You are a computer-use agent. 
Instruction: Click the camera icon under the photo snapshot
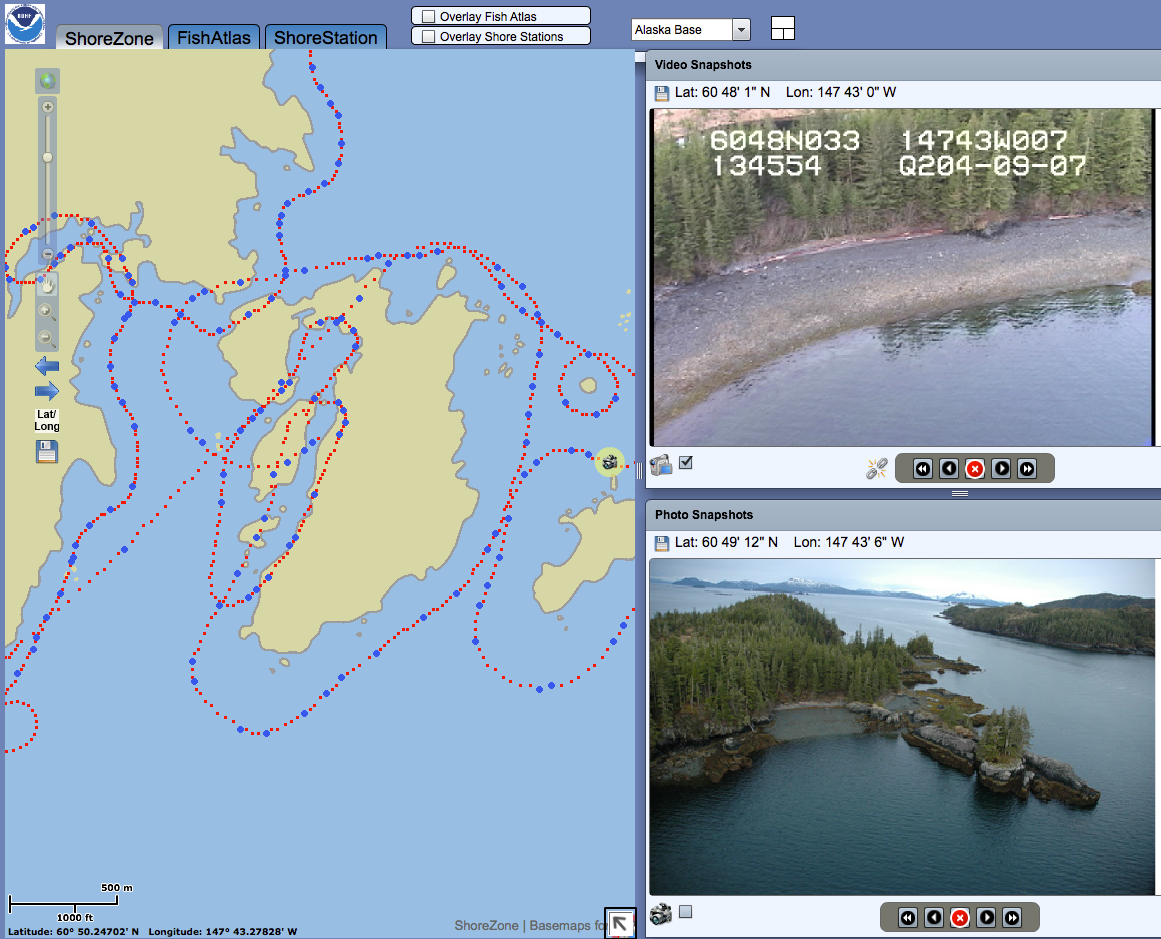coord(659,912)
